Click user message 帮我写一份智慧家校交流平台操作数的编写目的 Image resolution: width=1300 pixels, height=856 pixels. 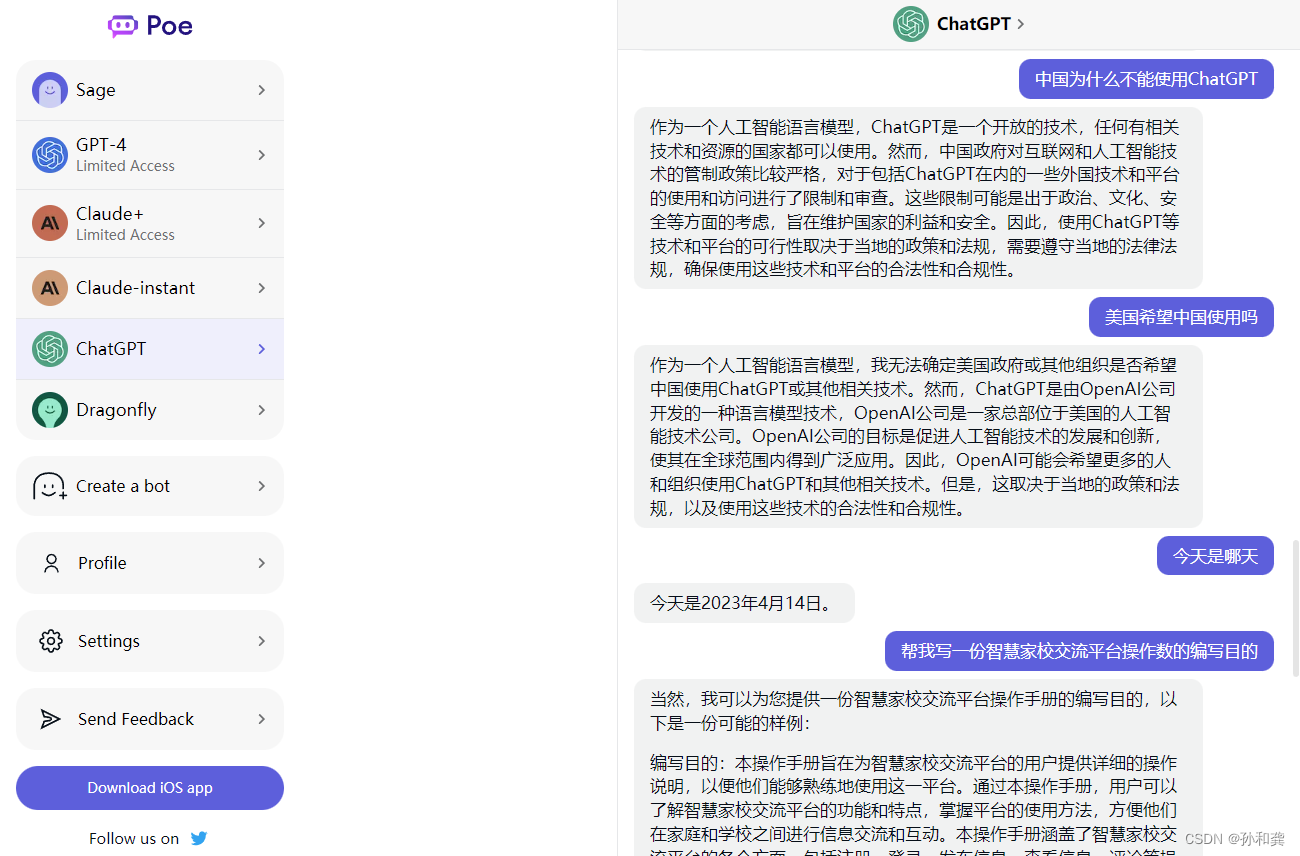coord(1079,651)
